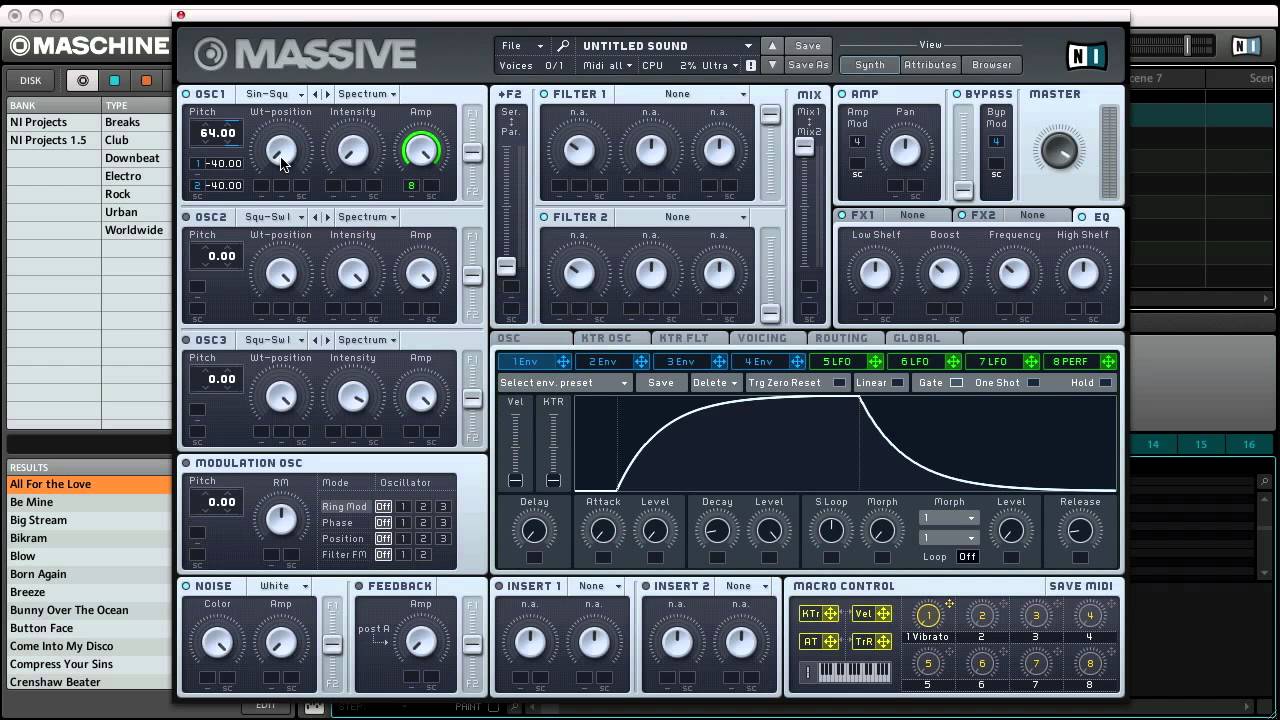Click the Massive logo

click(x=305, y=54)
